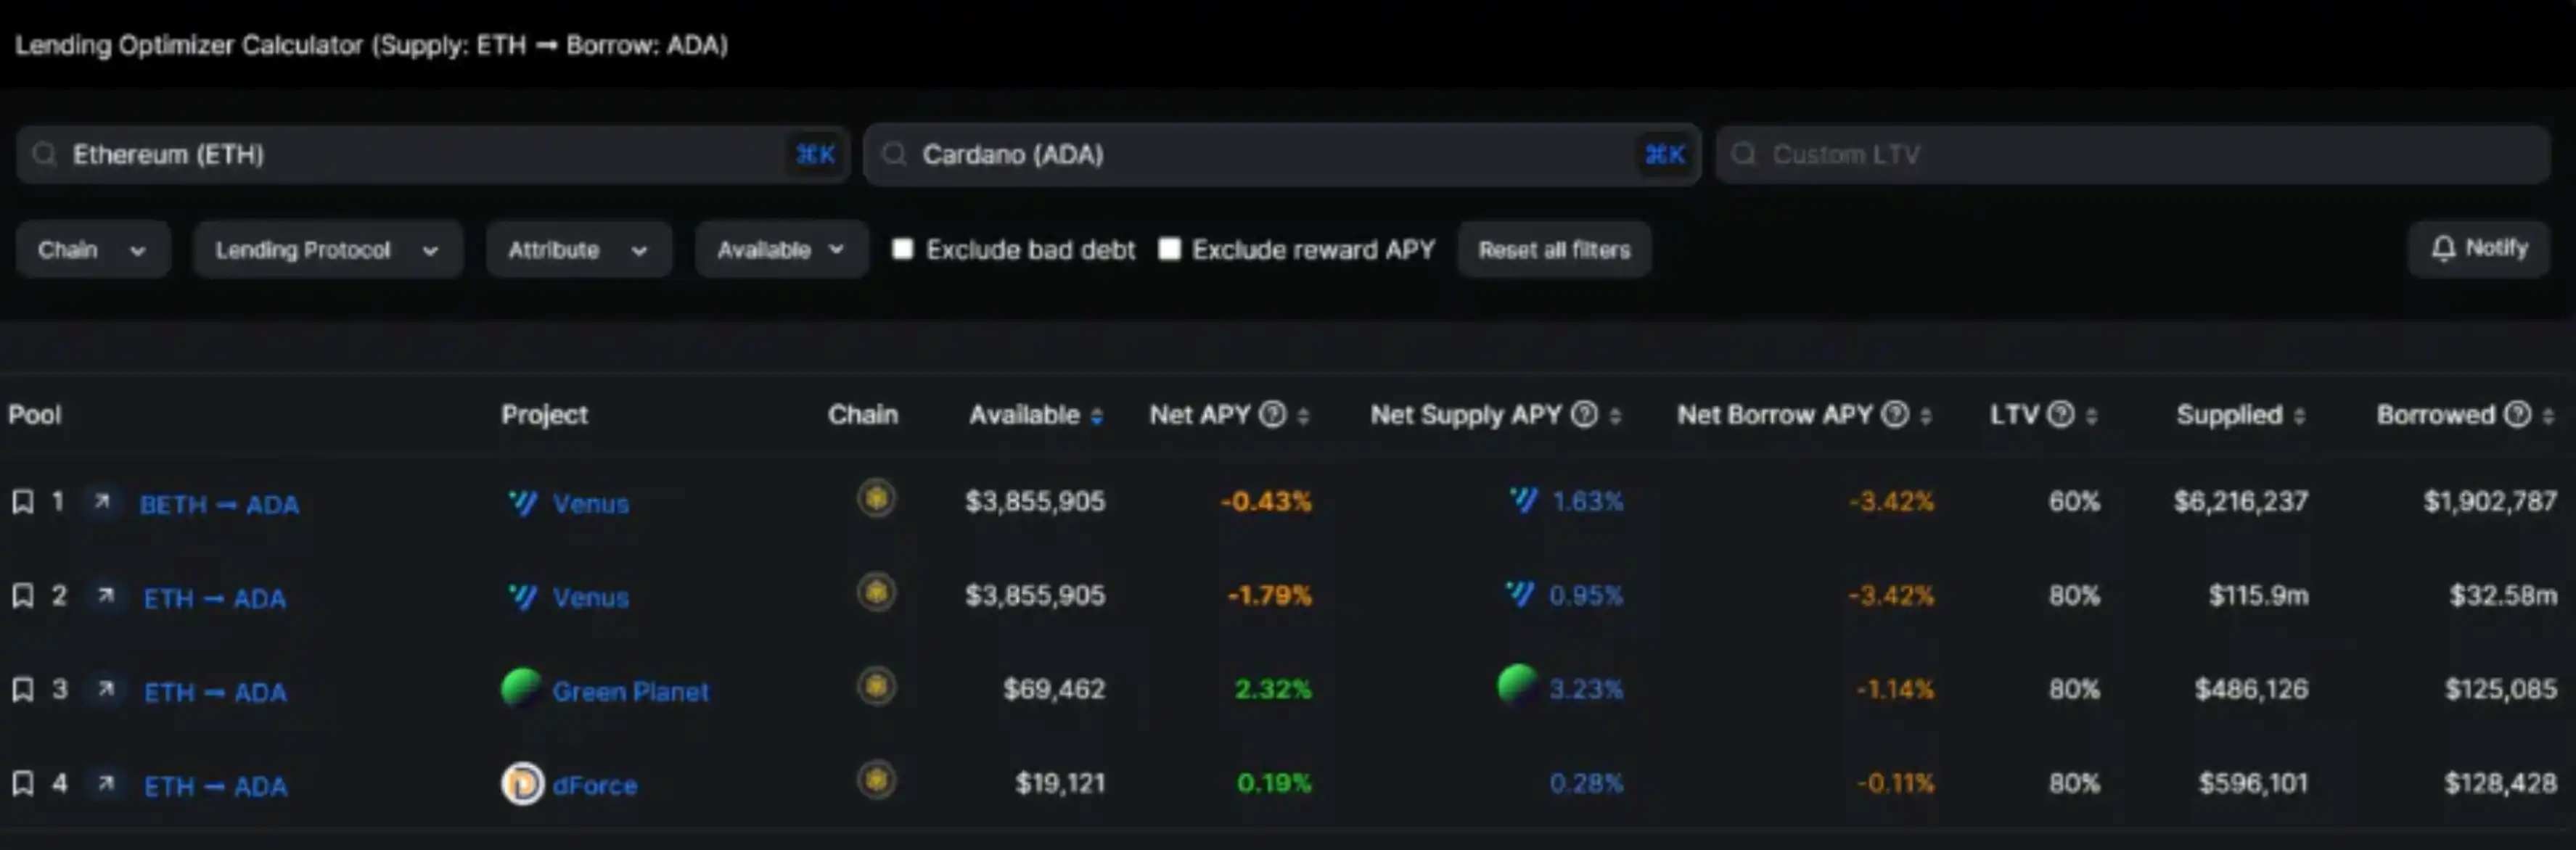Click Reset all filters button

[x=1554, y=248]
